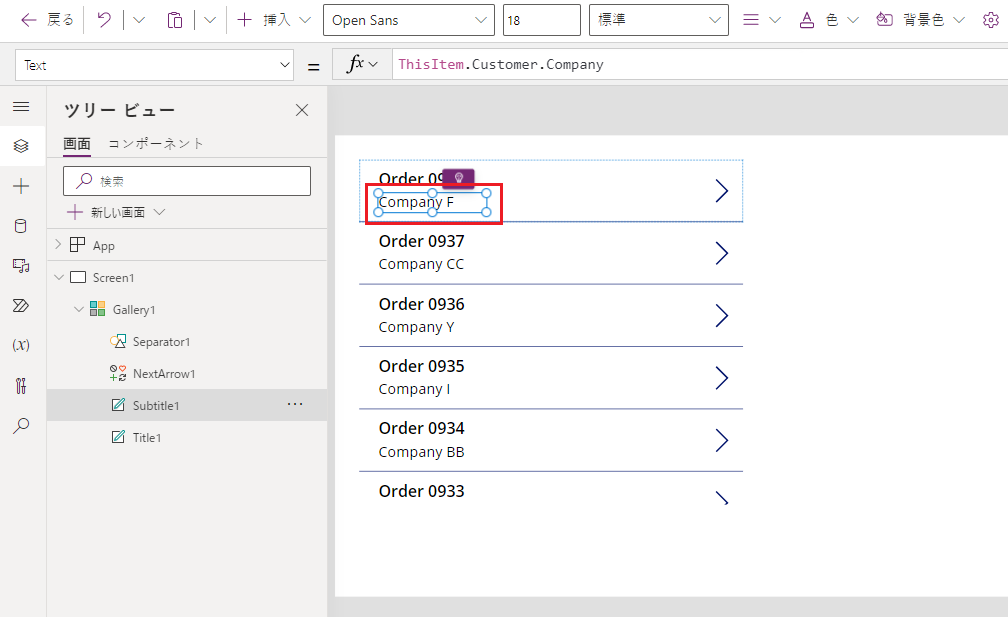Click the paste clipboard icon
The height and width of the screenshot is (617, 1008).
(x=175, y=20)
